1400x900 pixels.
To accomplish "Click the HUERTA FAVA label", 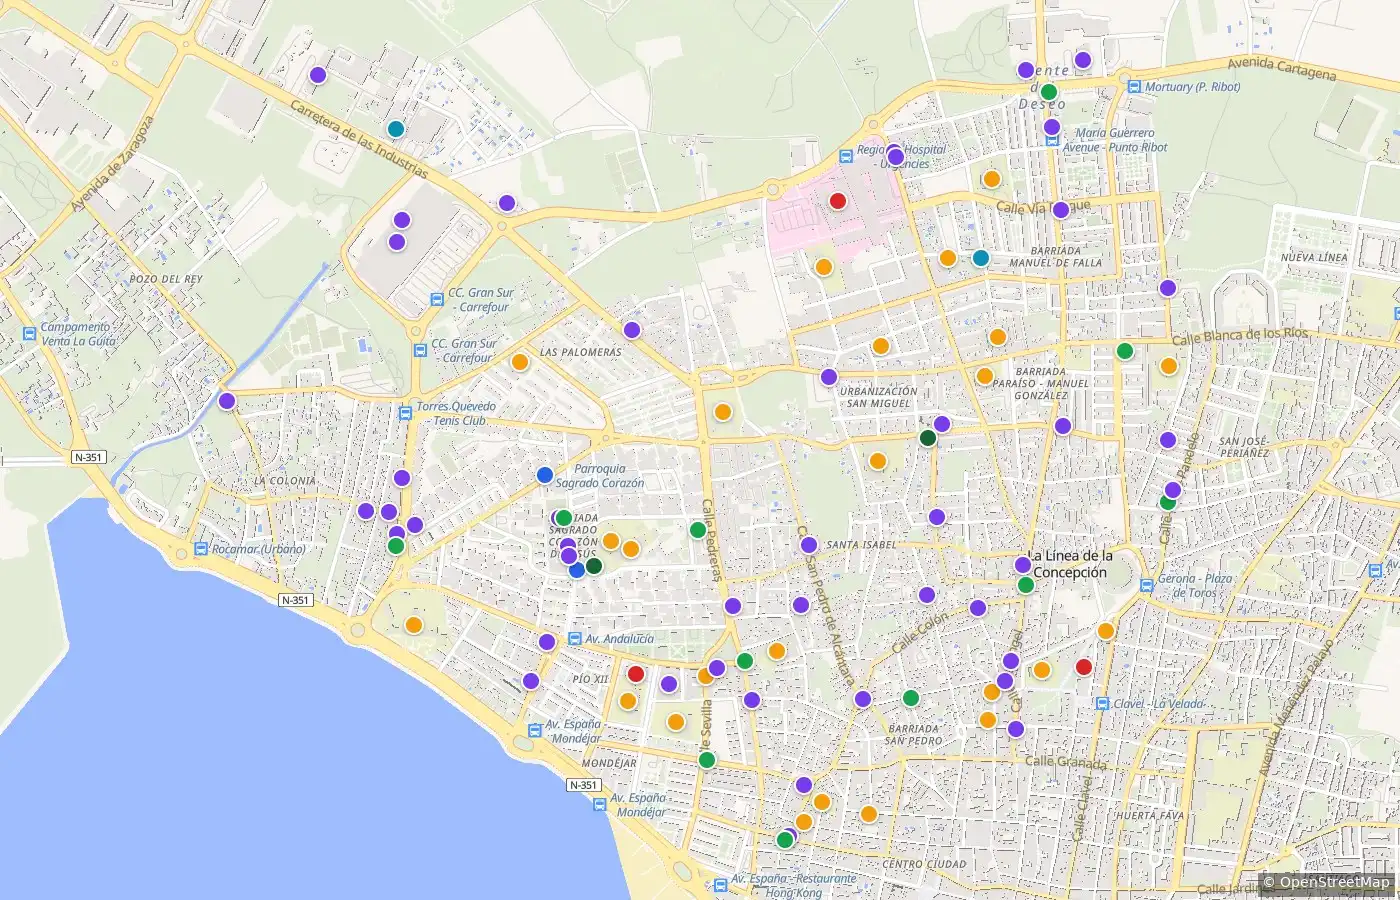I will 1149,816.
